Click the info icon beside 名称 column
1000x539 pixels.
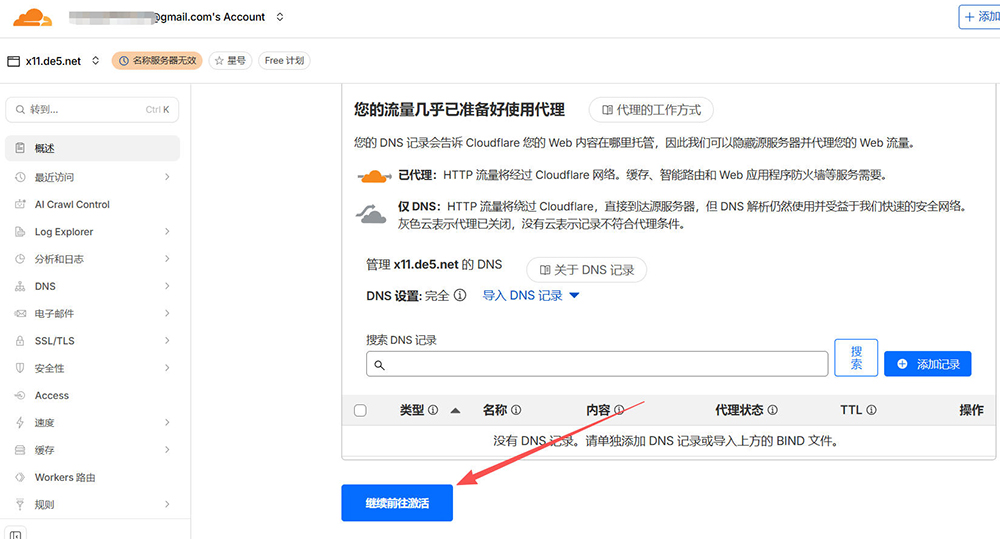516,410
